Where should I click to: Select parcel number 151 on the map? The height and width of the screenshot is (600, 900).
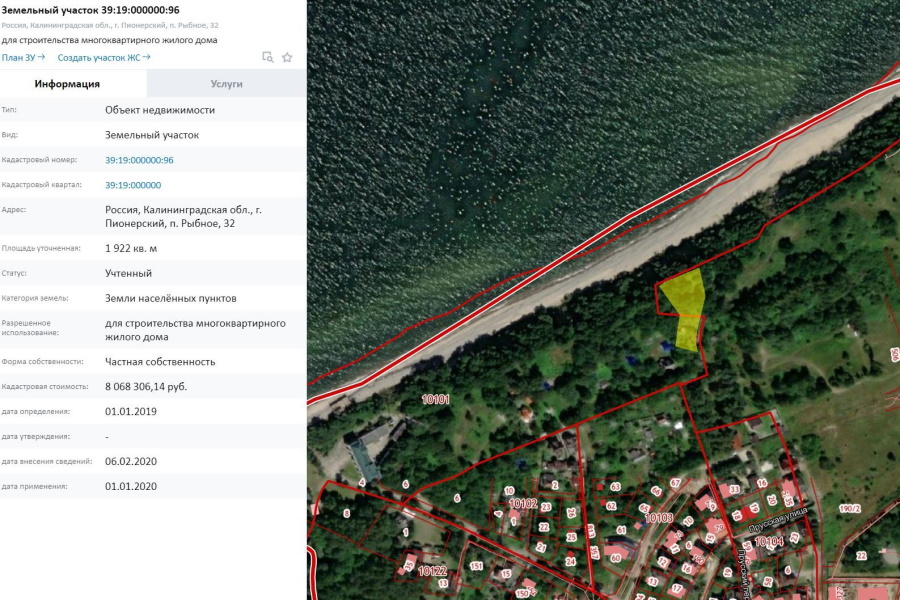[x=476, y=566]
